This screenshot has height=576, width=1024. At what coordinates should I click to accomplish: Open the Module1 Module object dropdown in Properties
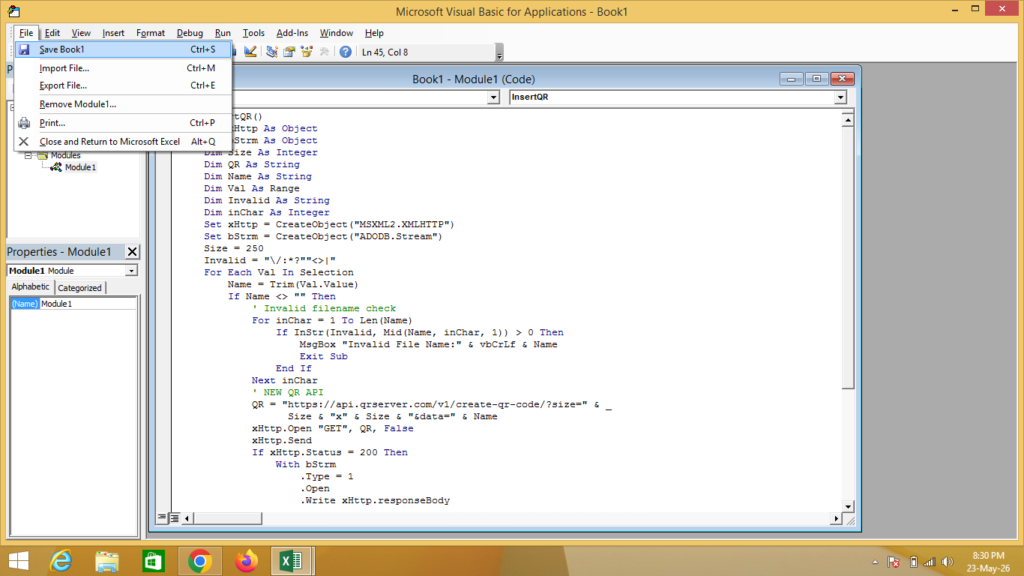pos(131,270)
